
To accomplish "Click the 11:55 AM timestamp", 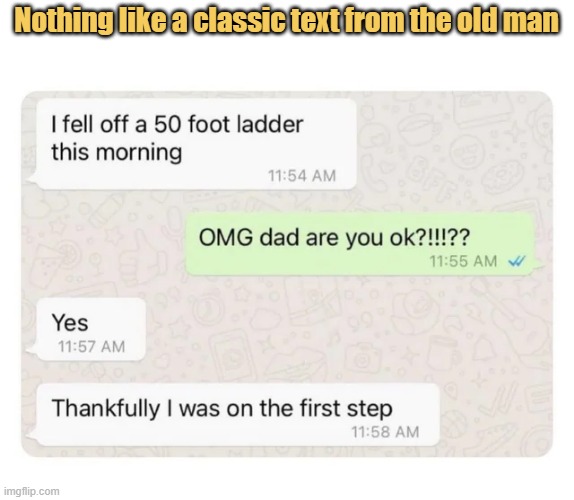I will (x=463, y=261).
